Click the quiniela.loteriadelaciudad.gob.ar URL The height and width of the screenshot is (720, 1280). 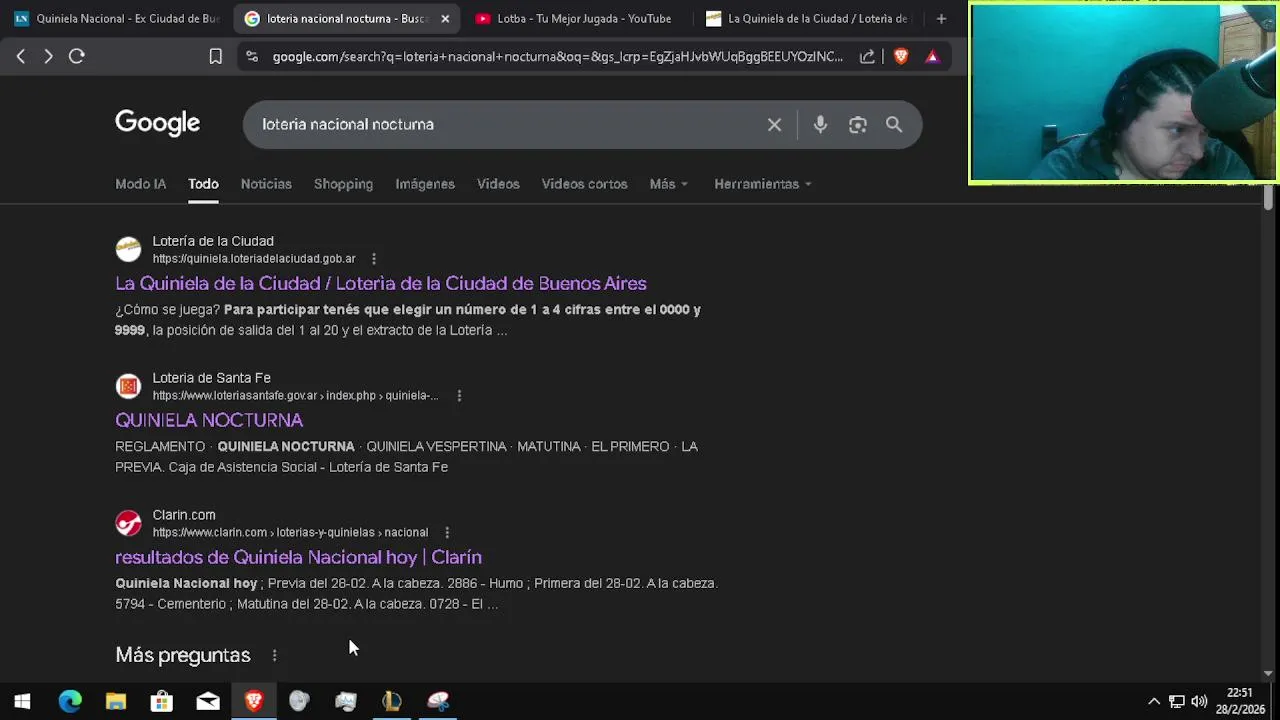coord(254,259)
